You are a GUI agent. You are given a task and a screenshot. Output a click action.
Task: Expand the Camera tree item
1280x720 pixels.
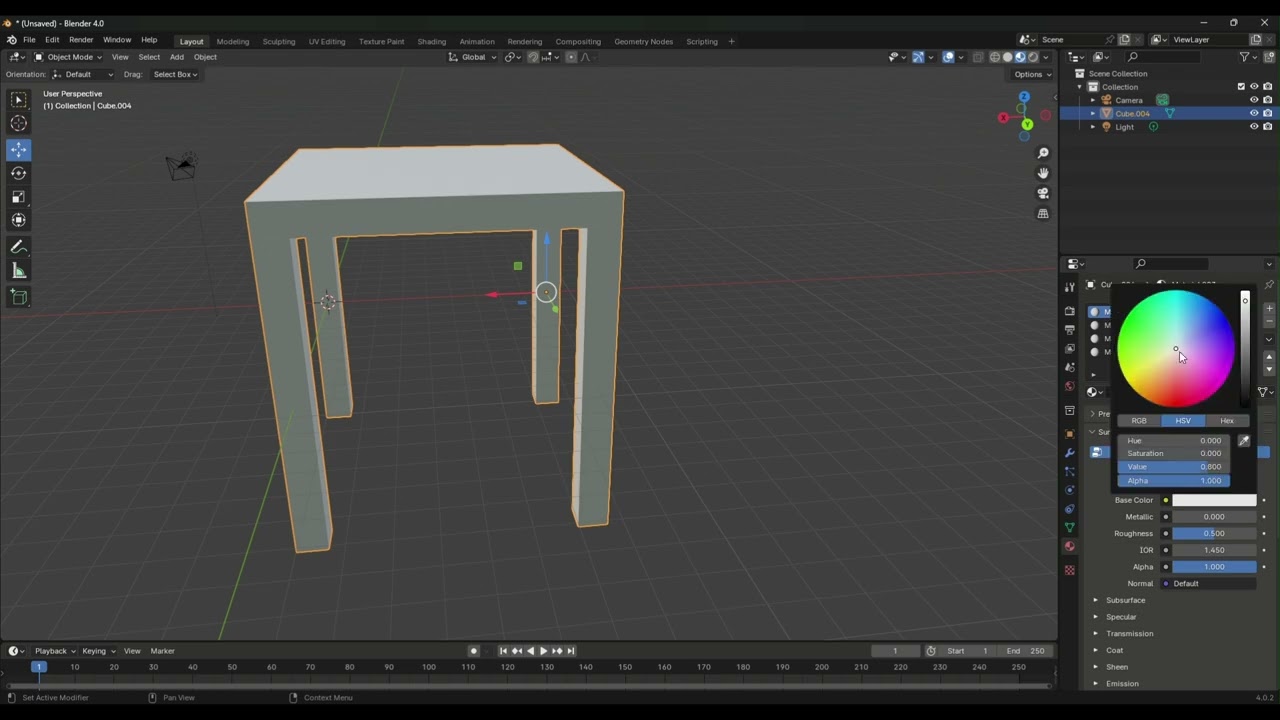[1092, 100]
